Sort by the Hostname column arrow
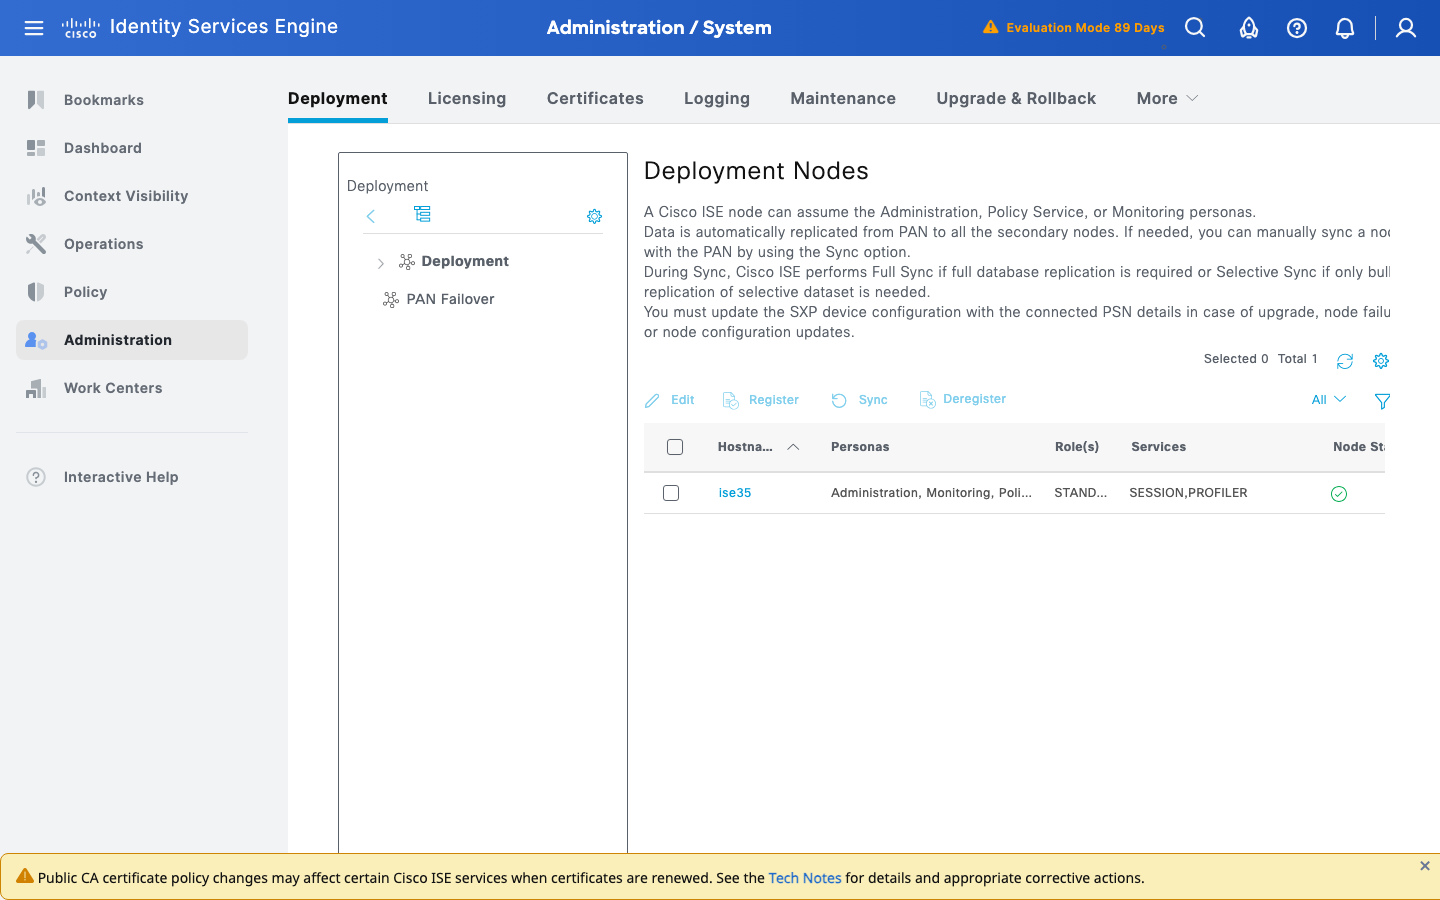Viewport: 1440px width, 900px height. coord(793,447)
